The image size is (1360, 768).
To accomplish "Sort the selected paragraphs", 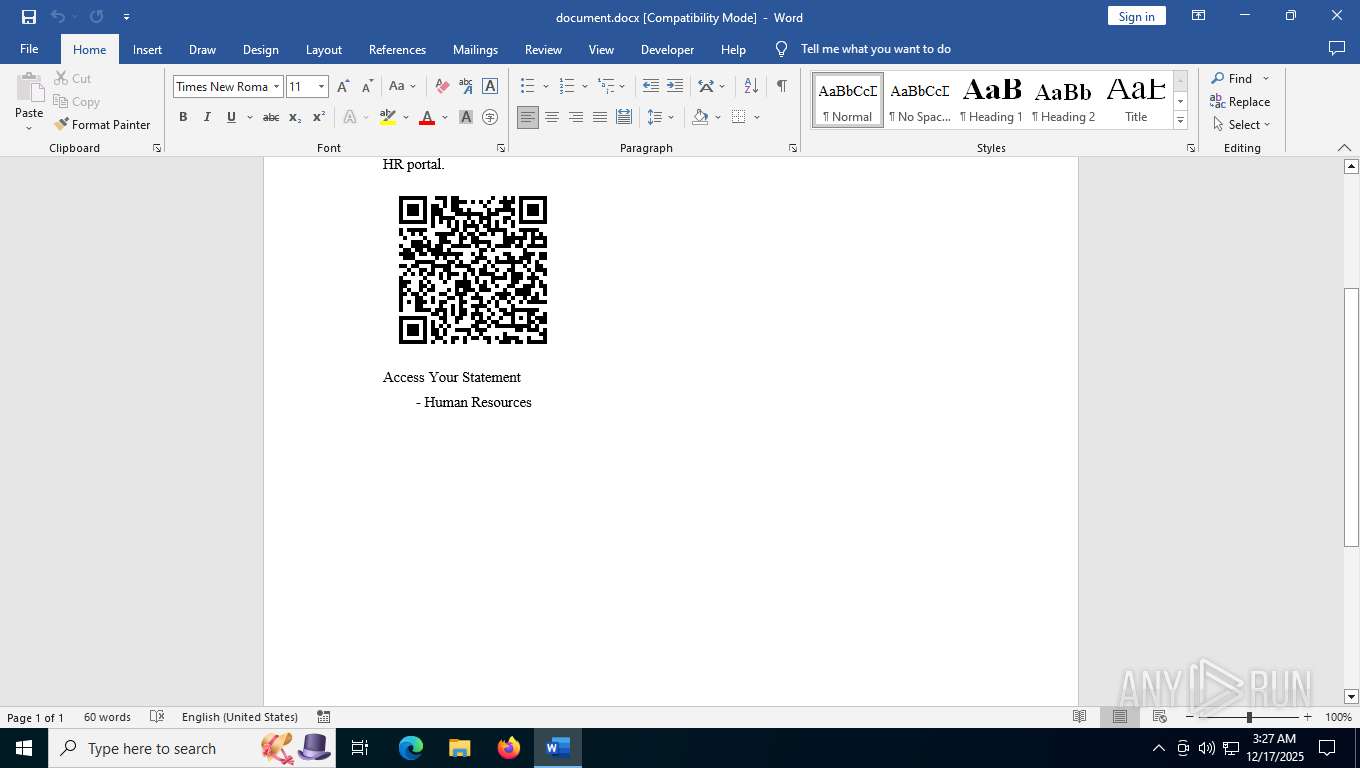I will [752, 87].
